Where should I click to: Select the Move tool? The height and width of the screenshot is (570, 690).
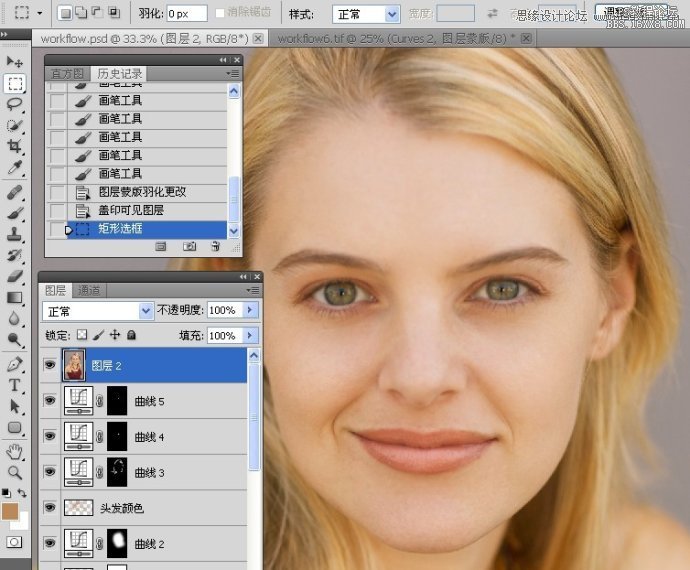click(x=15, y=62)
